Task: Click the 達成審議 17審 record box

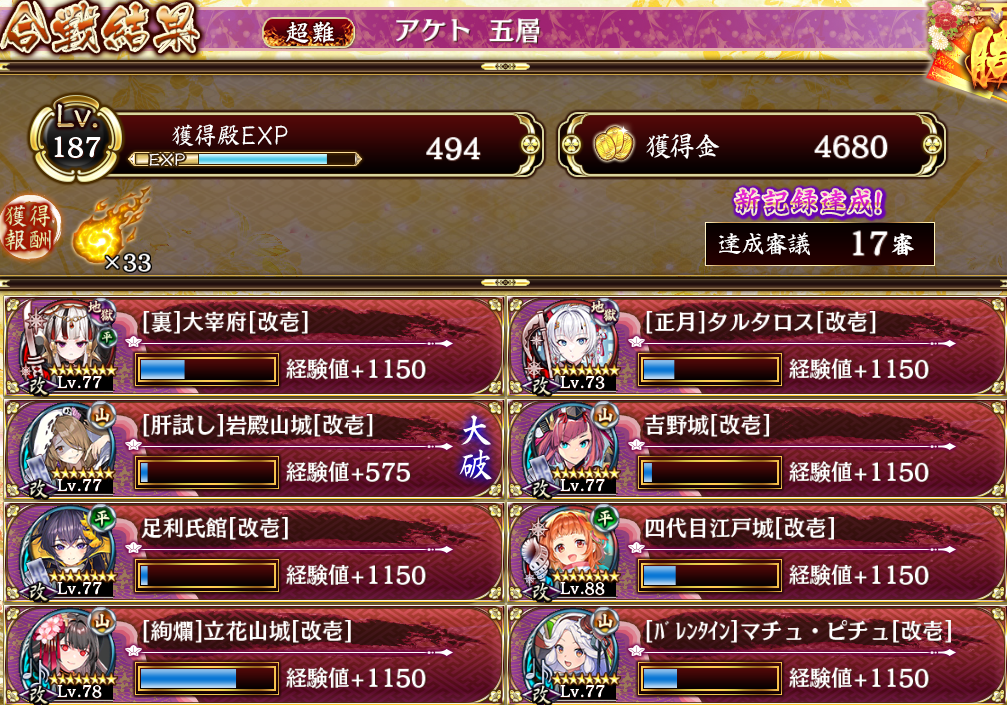Action: point(819,244)
